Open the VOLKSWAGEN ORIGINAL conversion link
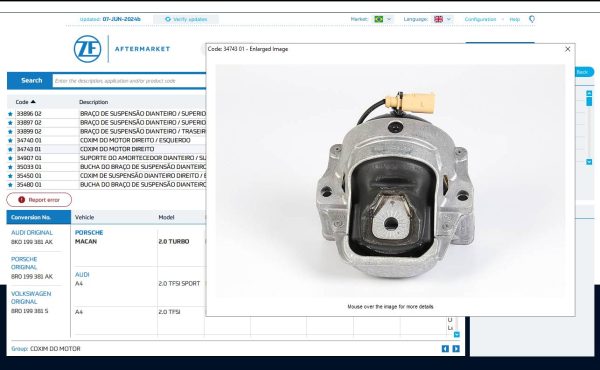The image size is (600, 370). pyautogui.click(x=31, y=297)
